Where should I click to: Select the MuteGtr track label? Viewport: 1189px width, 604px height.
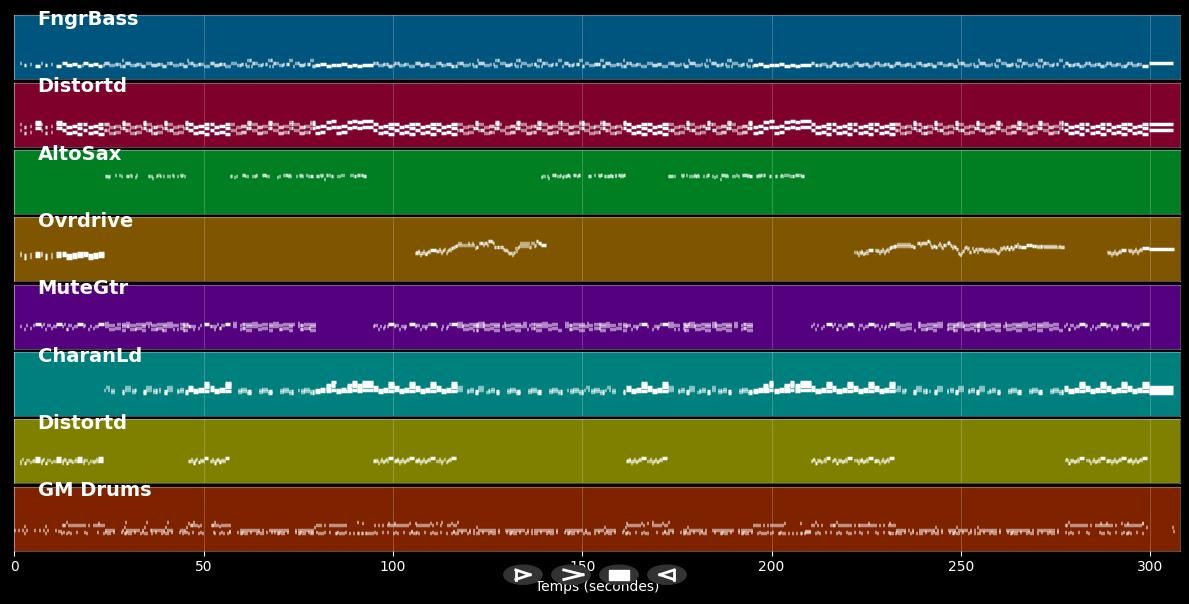[x=83, y=288]
